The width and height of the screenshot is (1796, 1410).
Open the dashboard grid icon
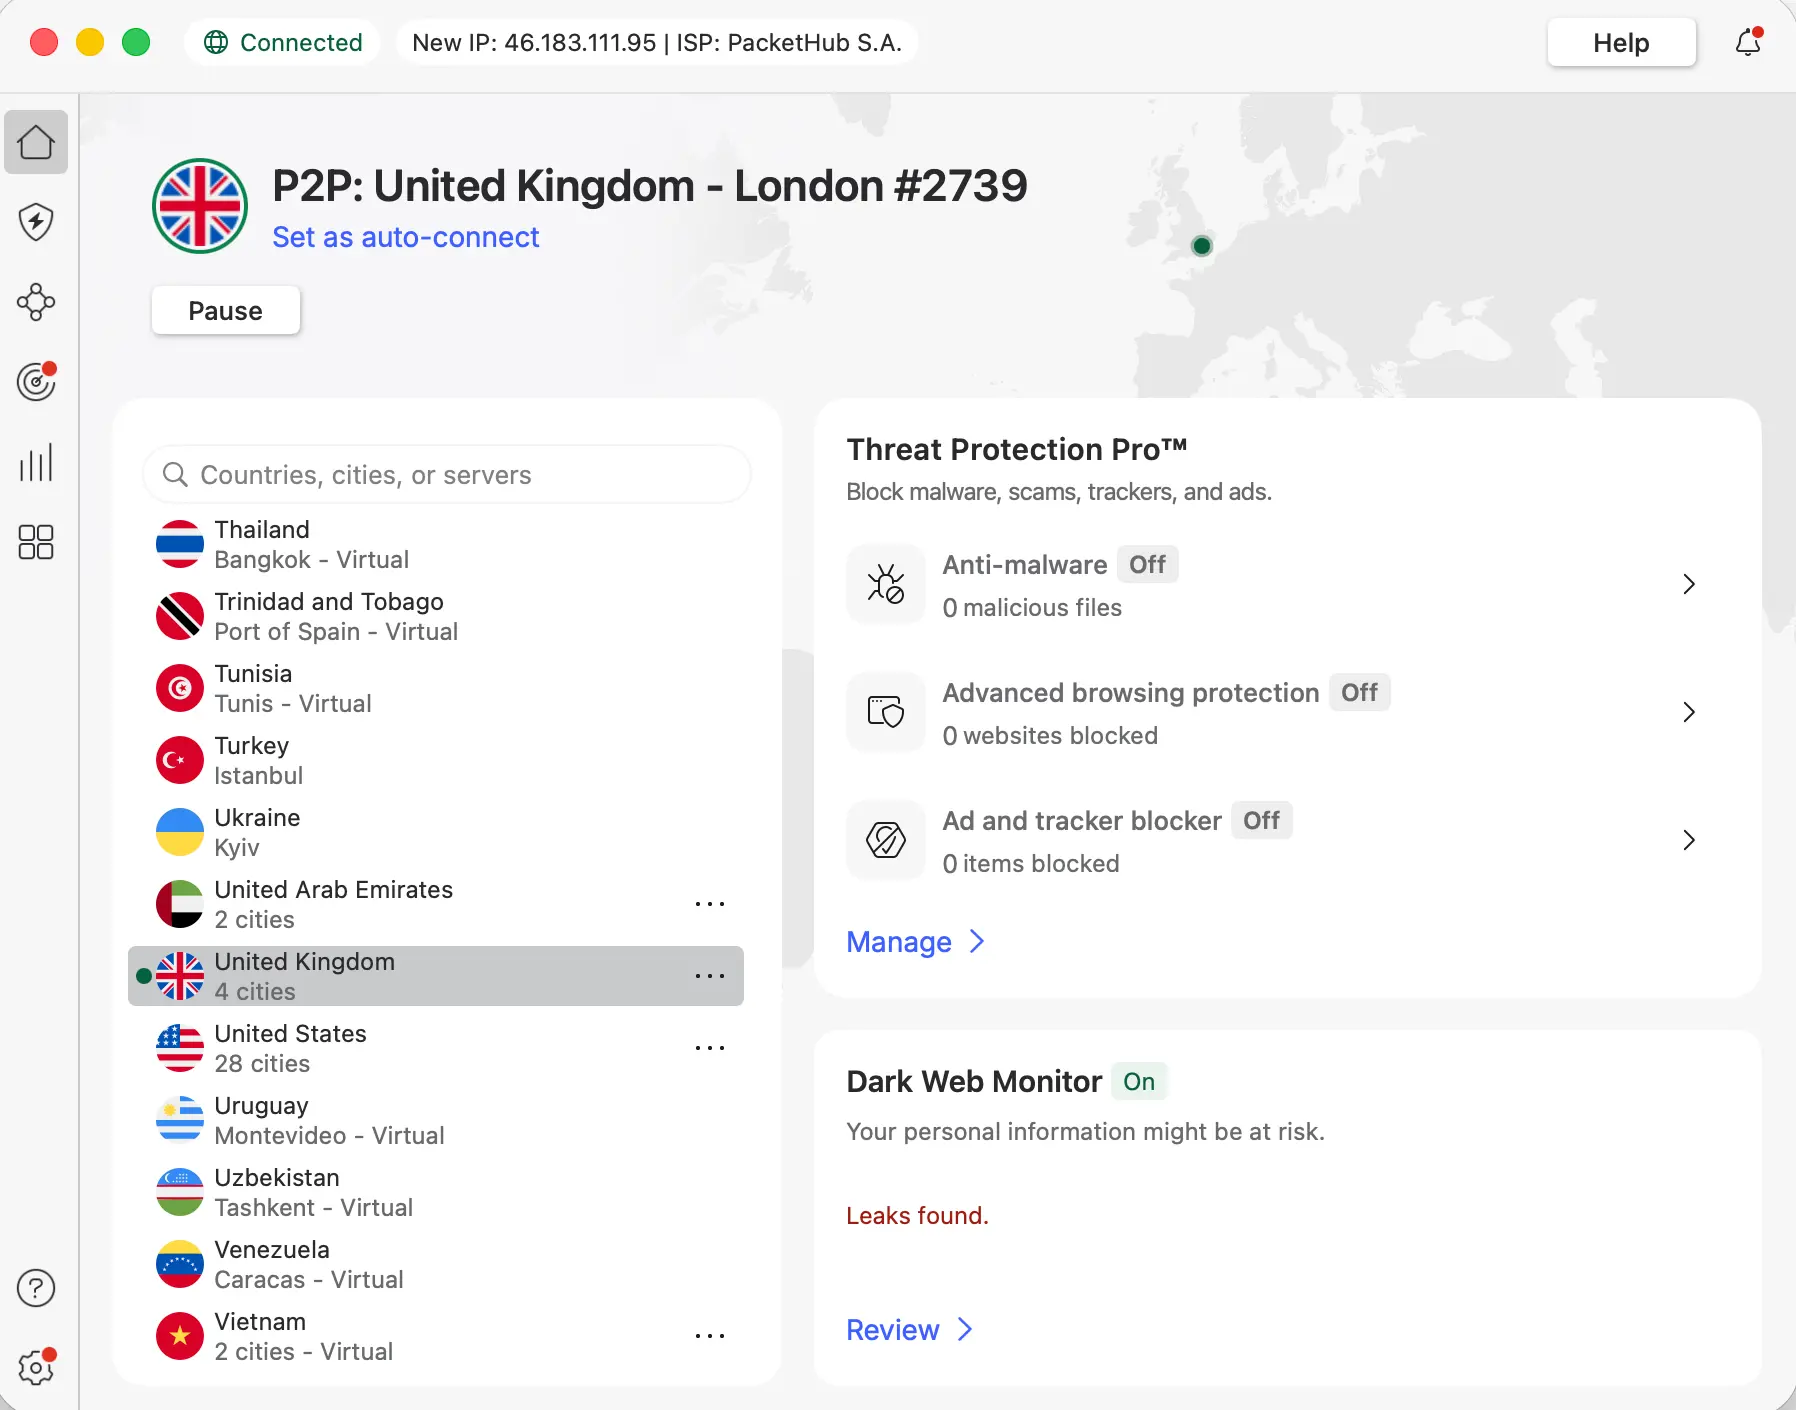[x=36, y=542]
